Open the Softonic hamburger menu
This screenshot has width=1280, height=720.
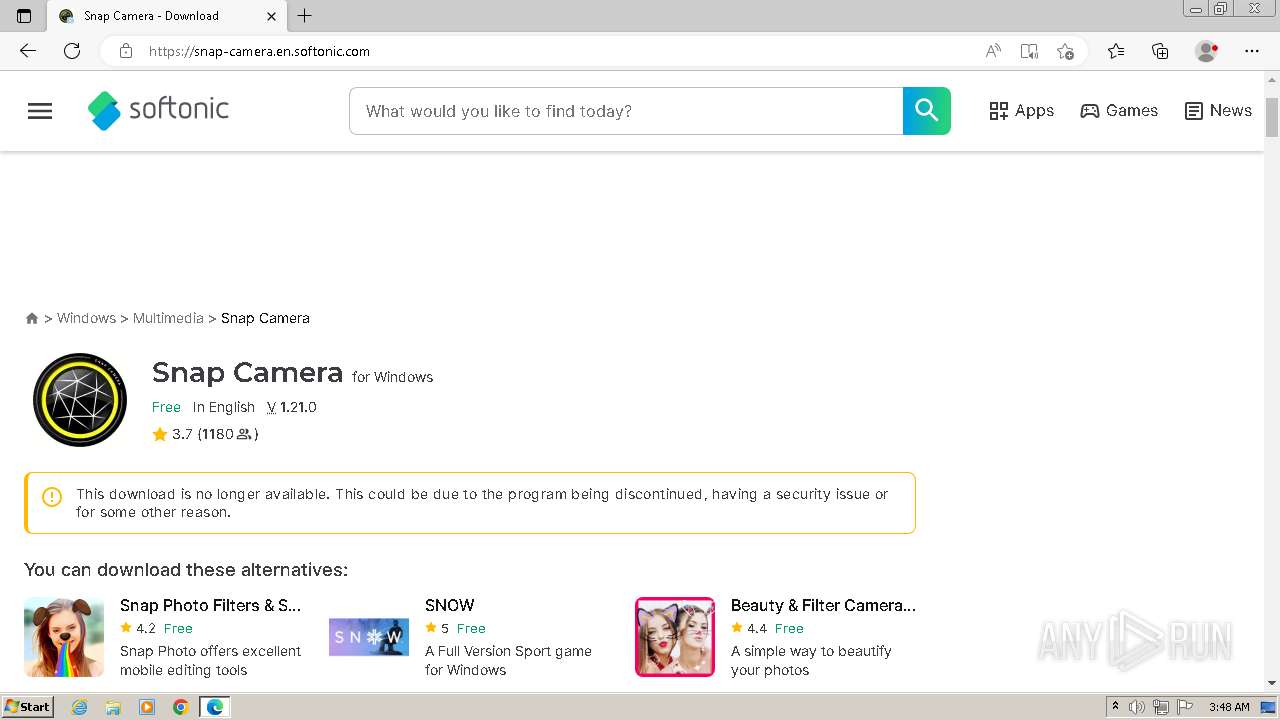click(x=40, y=111)
